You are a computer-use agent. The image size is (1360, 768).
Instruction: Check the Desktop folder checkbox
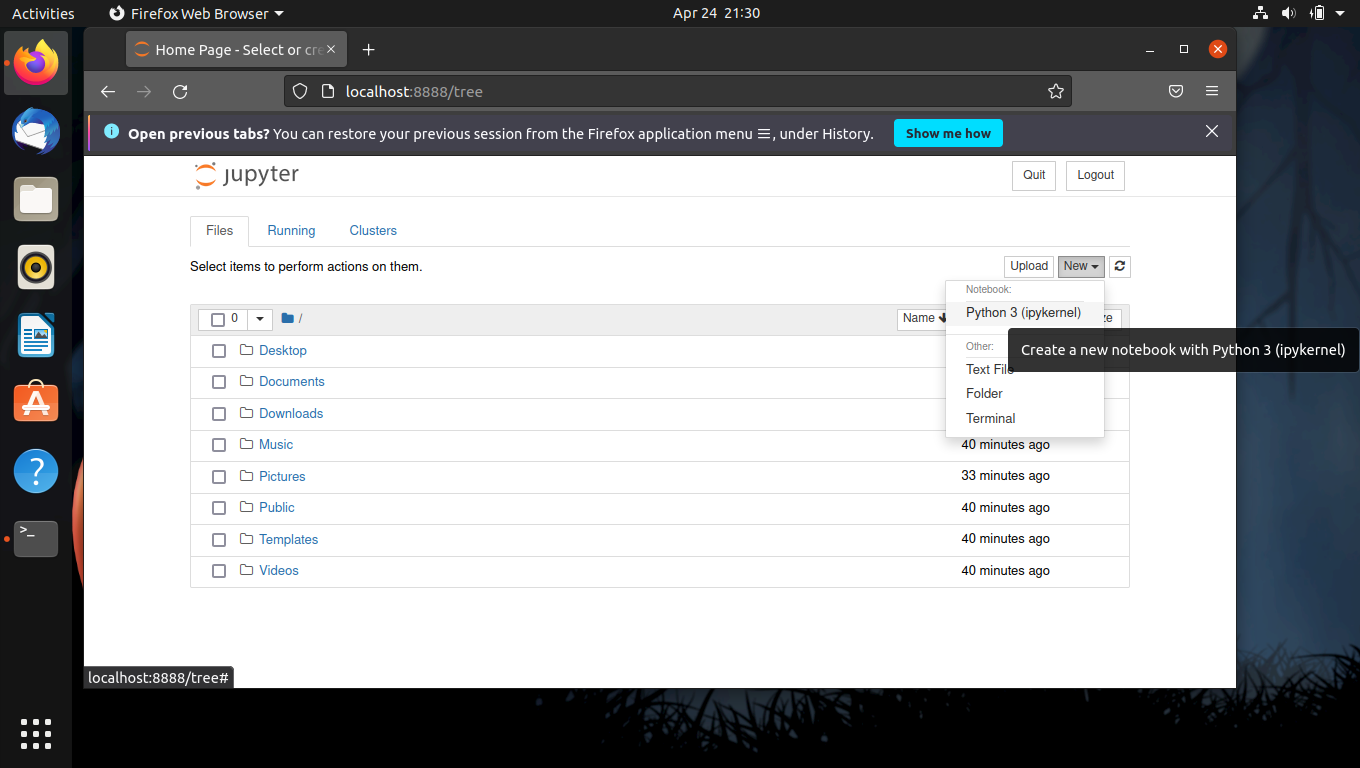[x=219, y=351]
